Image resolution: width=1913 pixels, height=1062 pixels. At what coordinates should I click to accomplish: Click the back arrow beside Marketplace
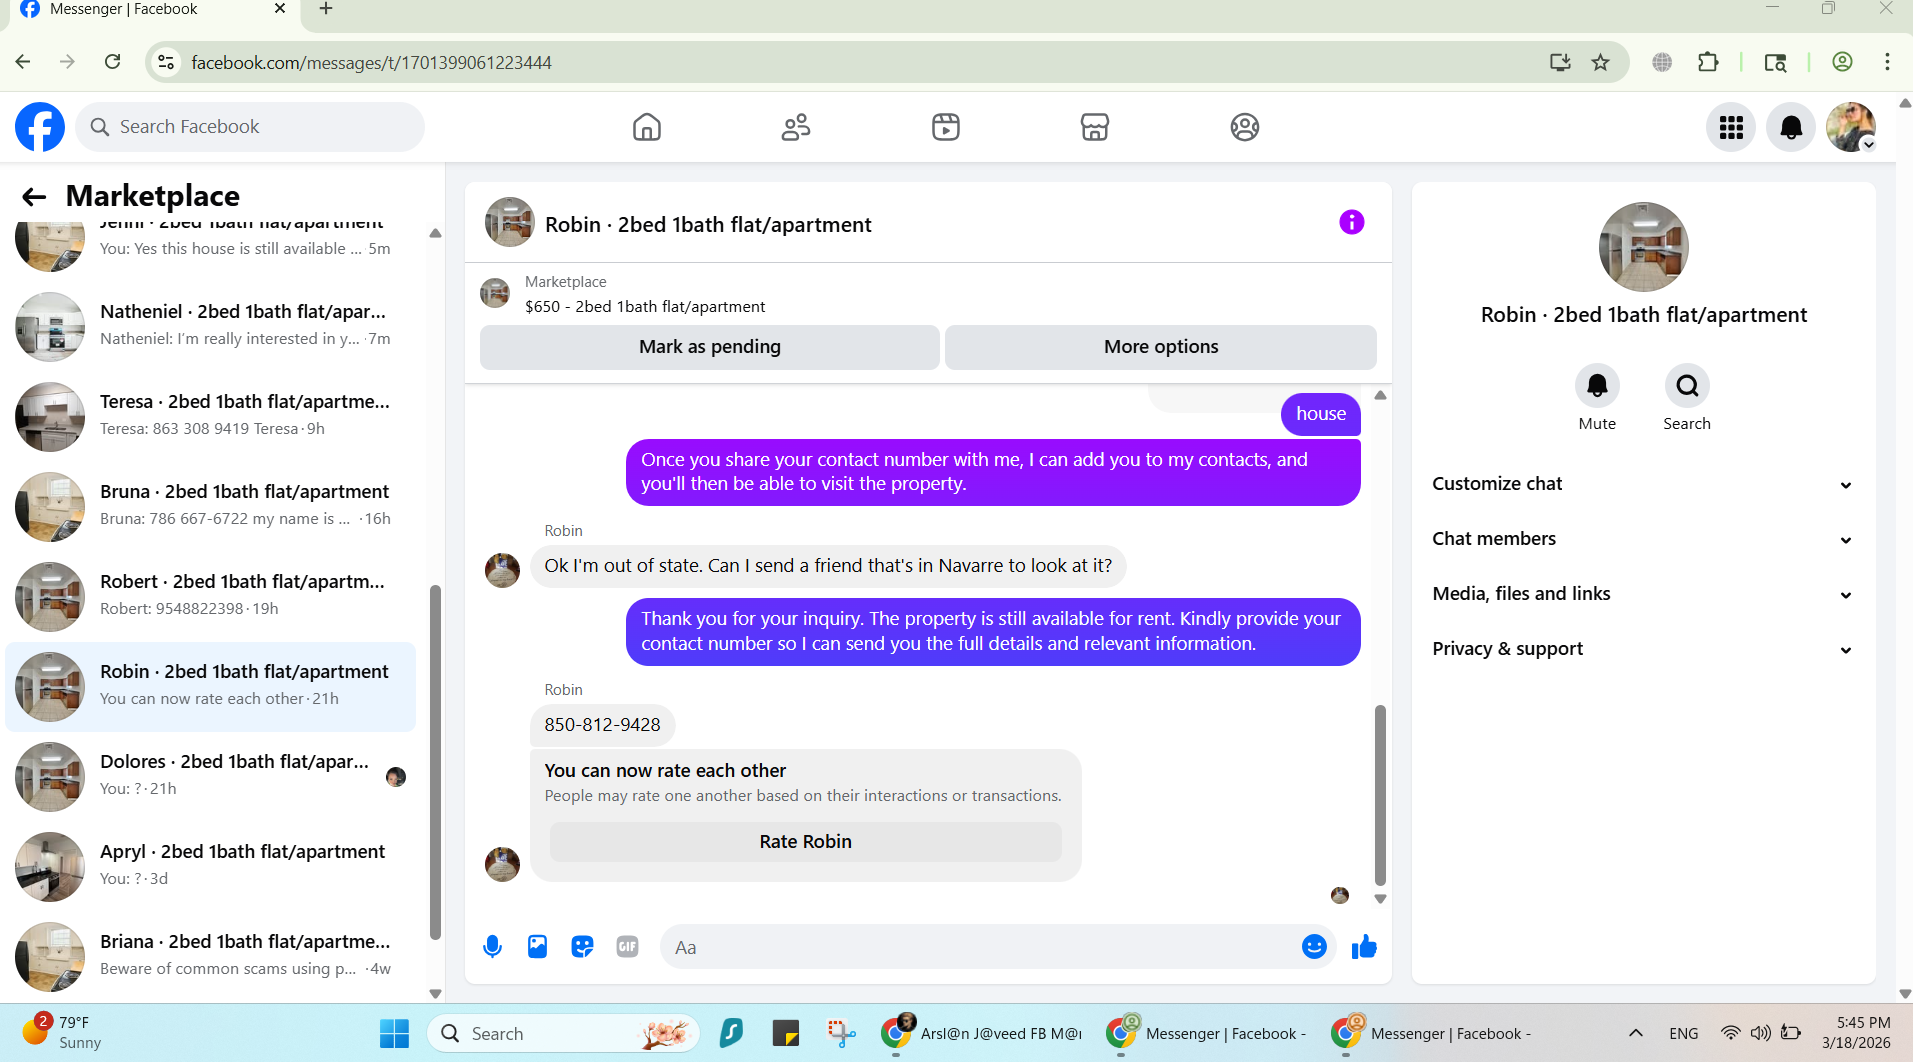click(34, 196)
